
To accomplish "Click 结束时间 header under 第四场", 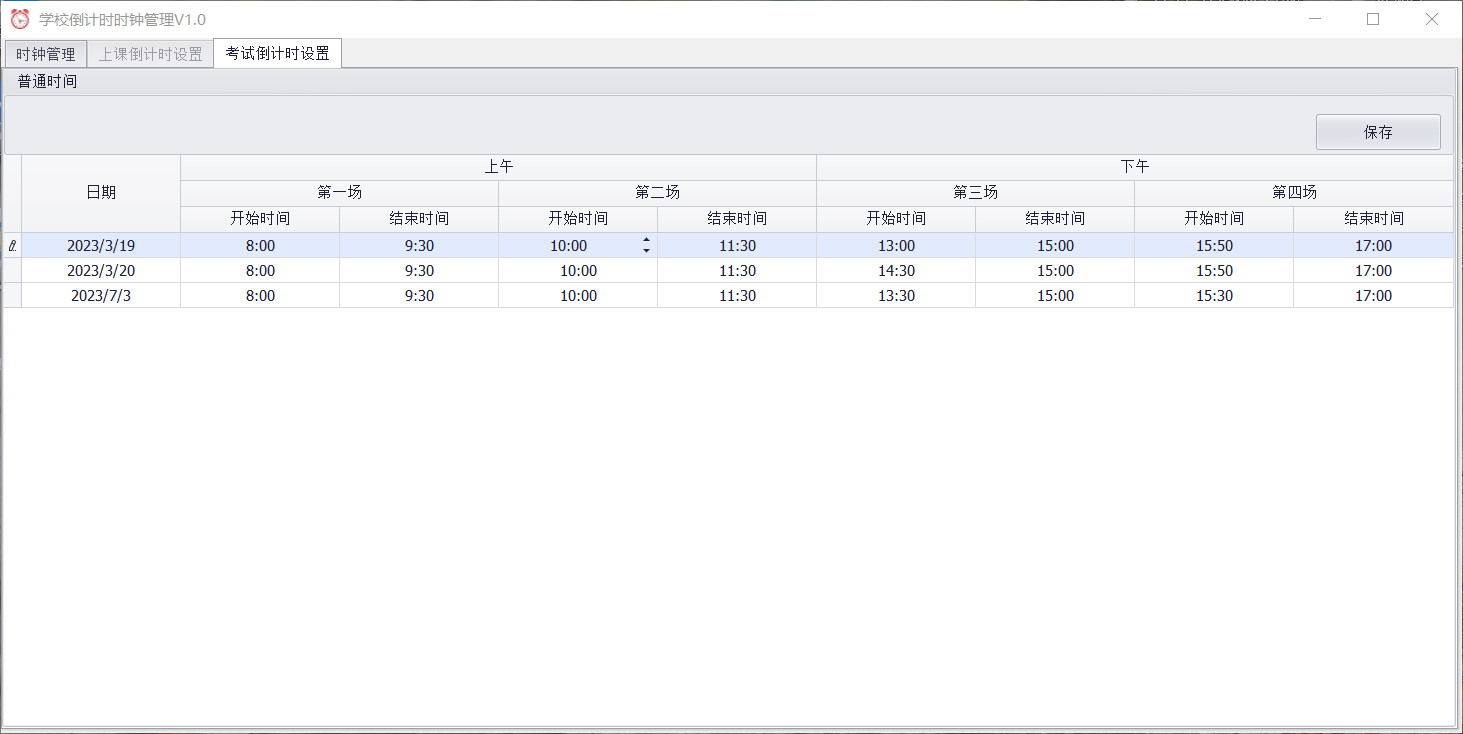I will coord(1373,219).
